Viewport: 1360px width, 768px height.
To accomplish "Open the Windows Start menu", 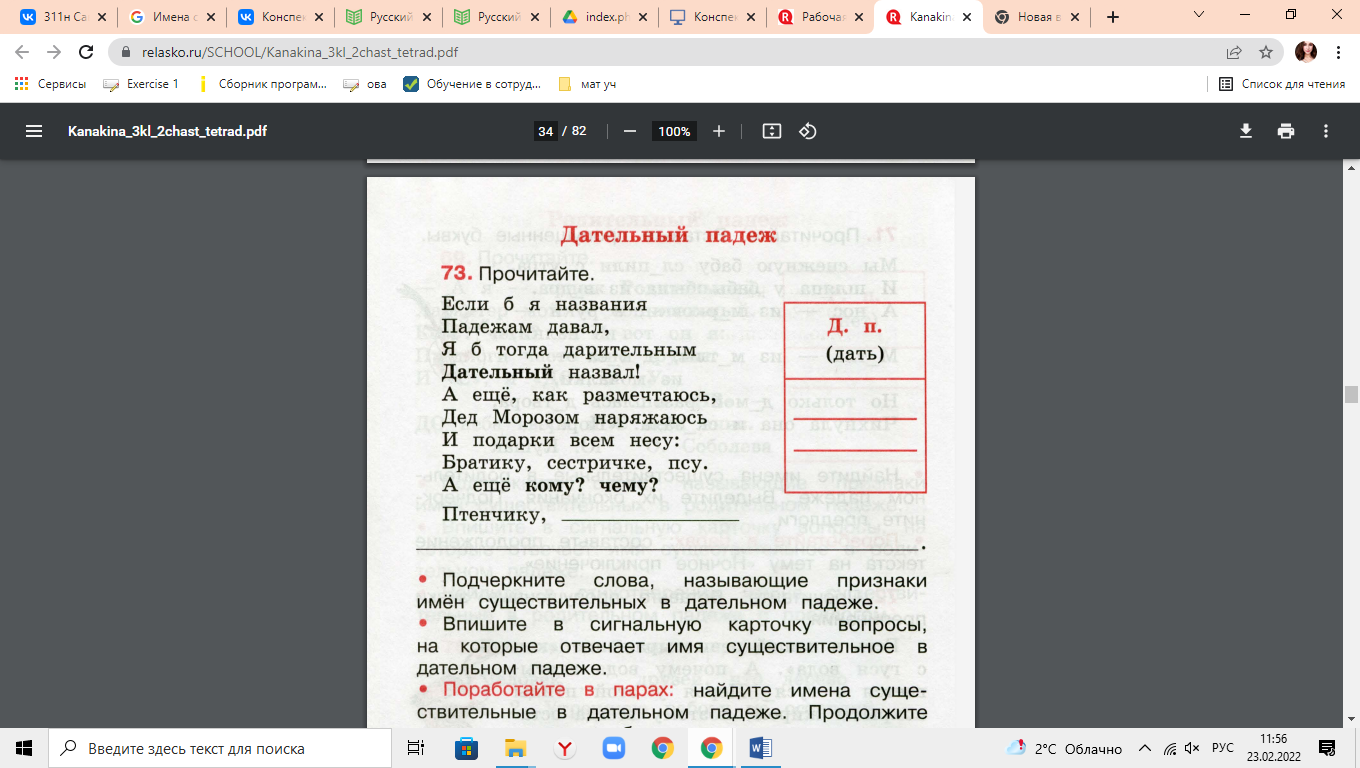I will tap(24, 748).
